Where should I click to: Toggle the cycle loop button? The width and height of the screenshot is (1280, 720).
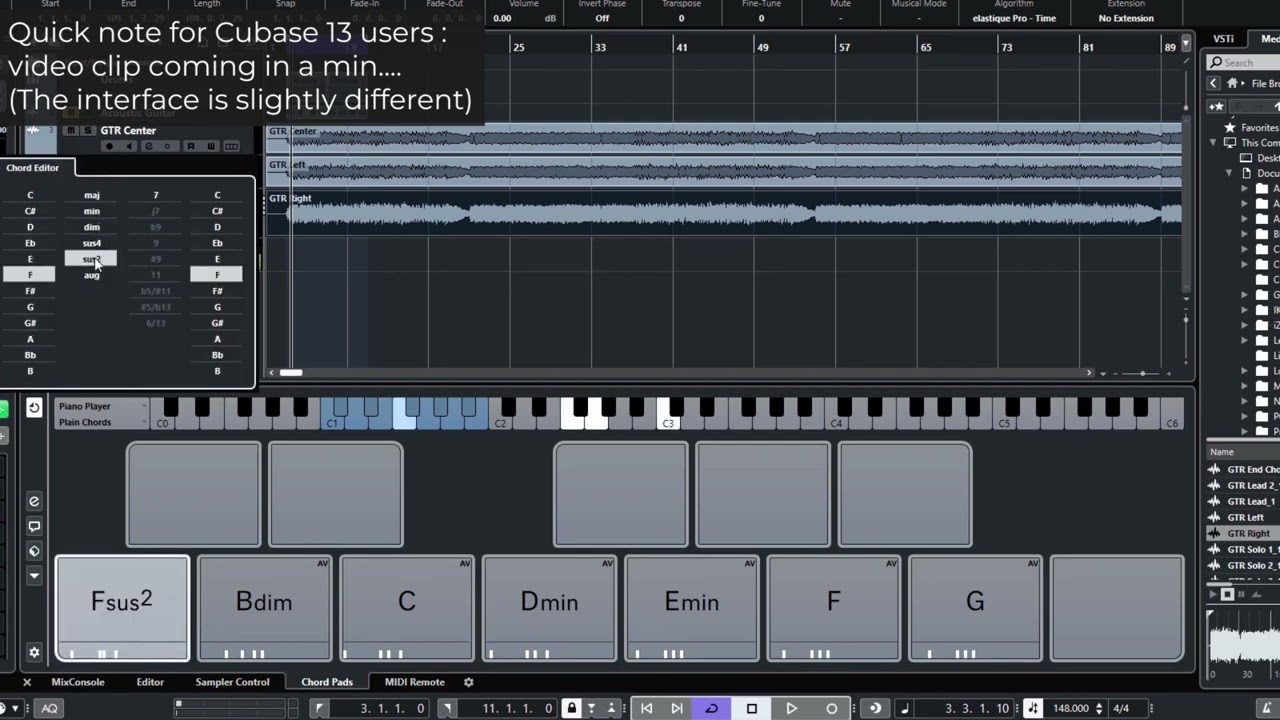pyautogui.click(x=712, y=708)
